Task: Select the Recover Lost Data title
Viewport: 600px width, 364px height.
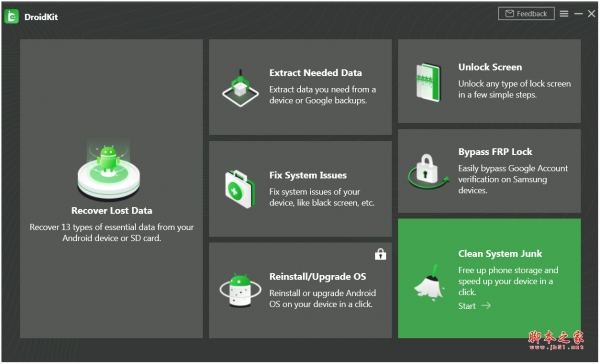Action: pos(112,211)
